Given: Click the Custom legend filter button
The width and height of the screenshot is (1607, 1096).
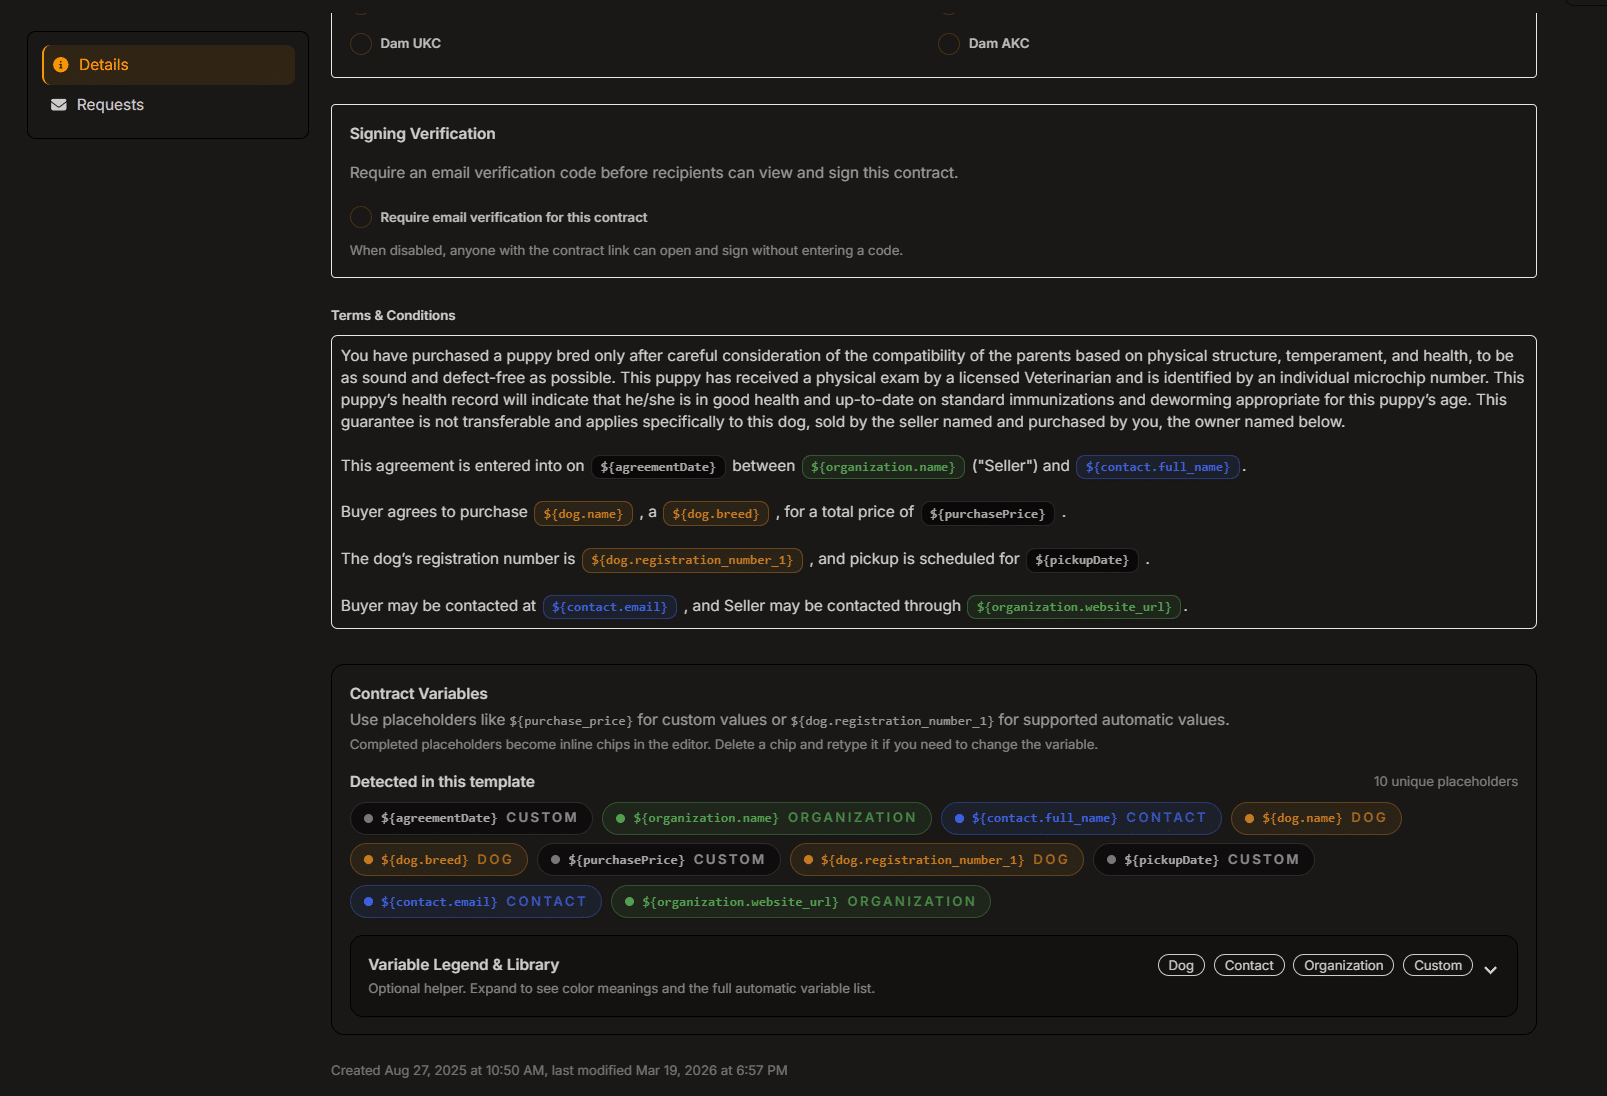Looking at the screenshot, I should coord(1437,965).
